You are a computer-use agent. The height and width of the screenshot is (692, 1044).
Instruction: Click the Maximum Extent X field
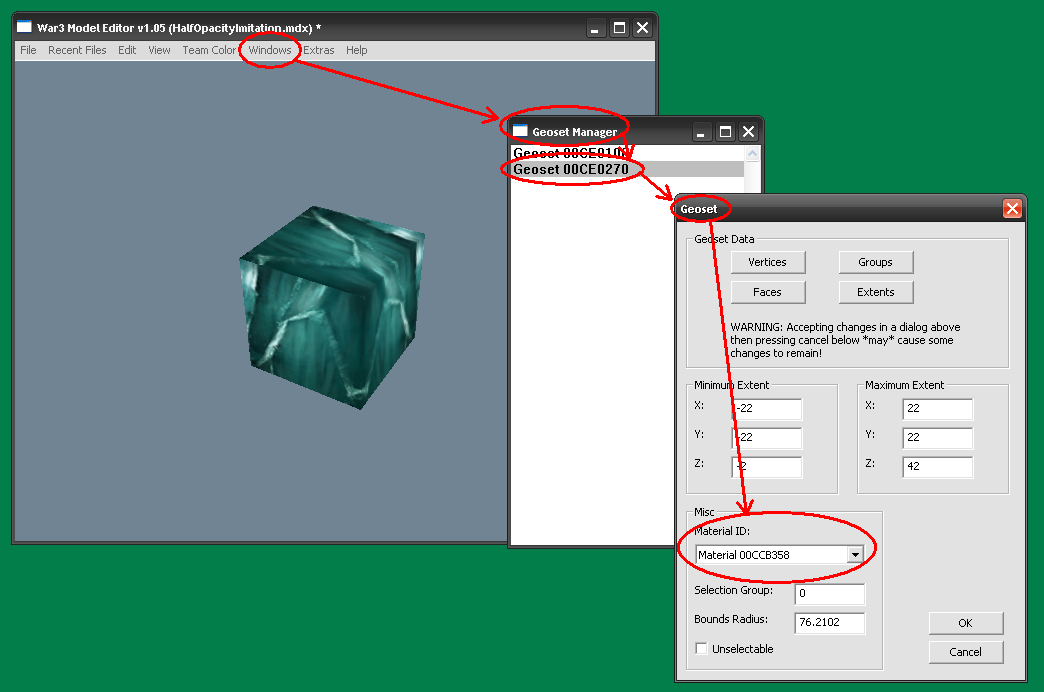(937, 408)
